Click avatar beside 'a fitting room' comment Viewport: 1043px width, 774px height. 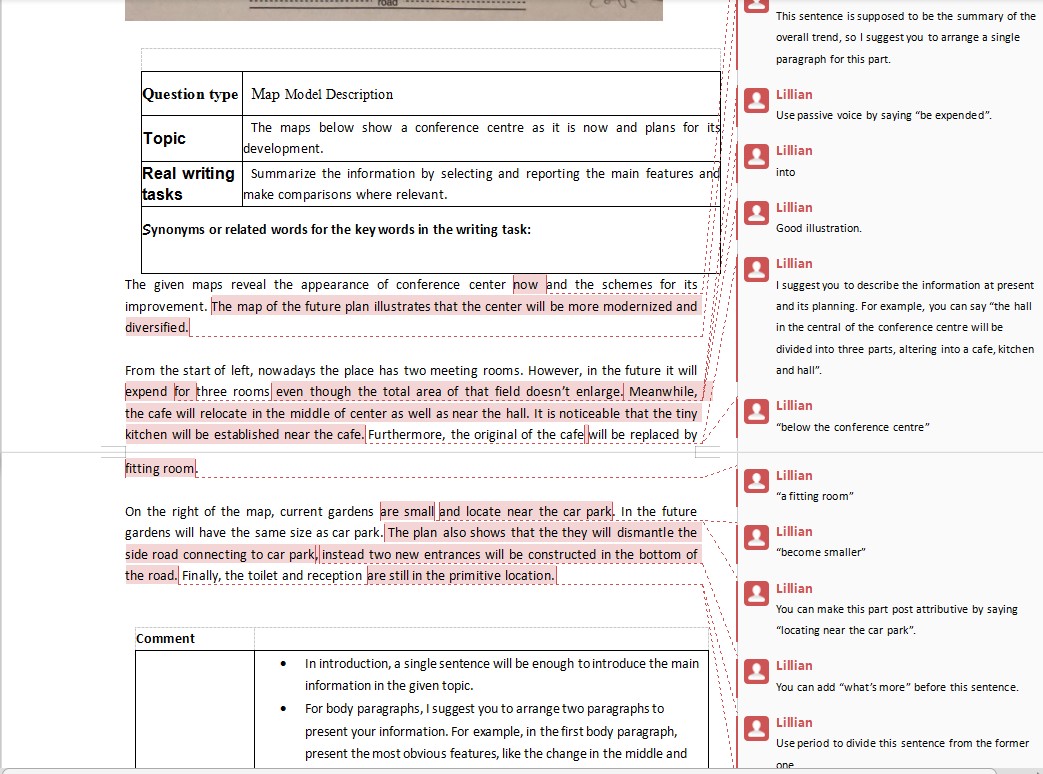tap(756, 481)
